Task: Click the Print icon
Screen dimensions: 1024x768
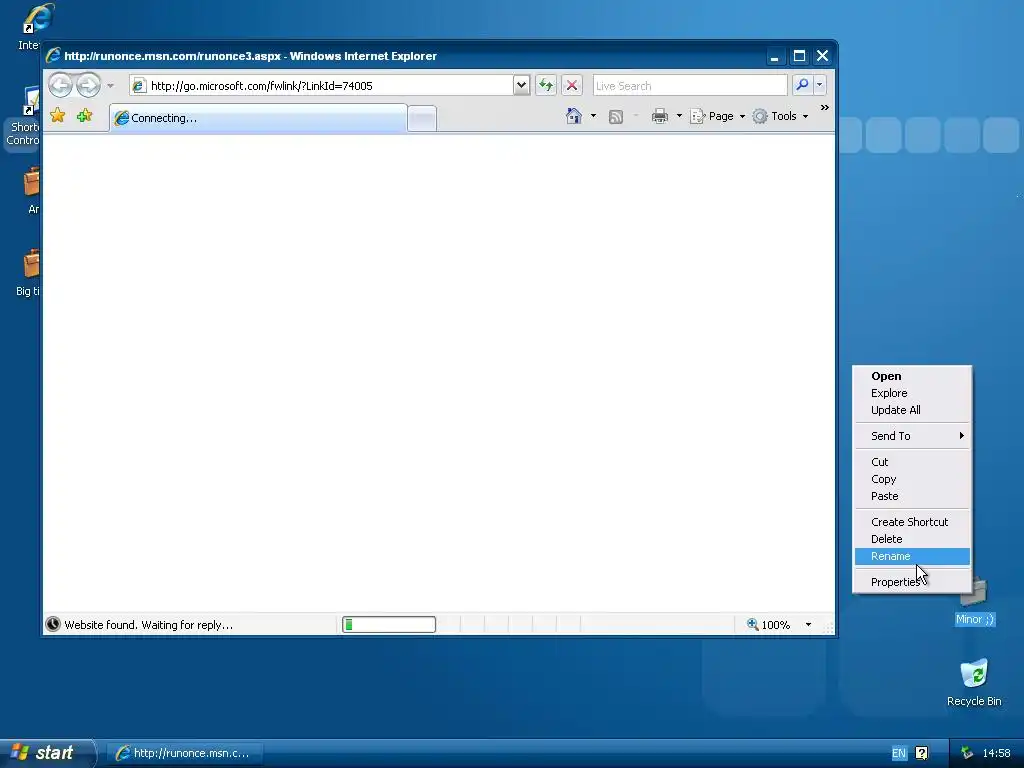Action: click(x=660, y=116)
